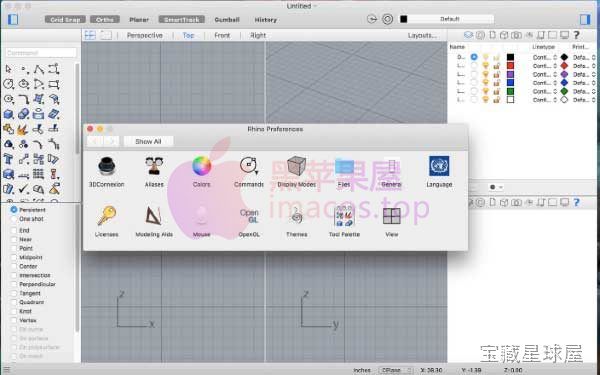Open the Tool Palette preferences
Viewport: 600px width, 375px height.
coord(344,221)
